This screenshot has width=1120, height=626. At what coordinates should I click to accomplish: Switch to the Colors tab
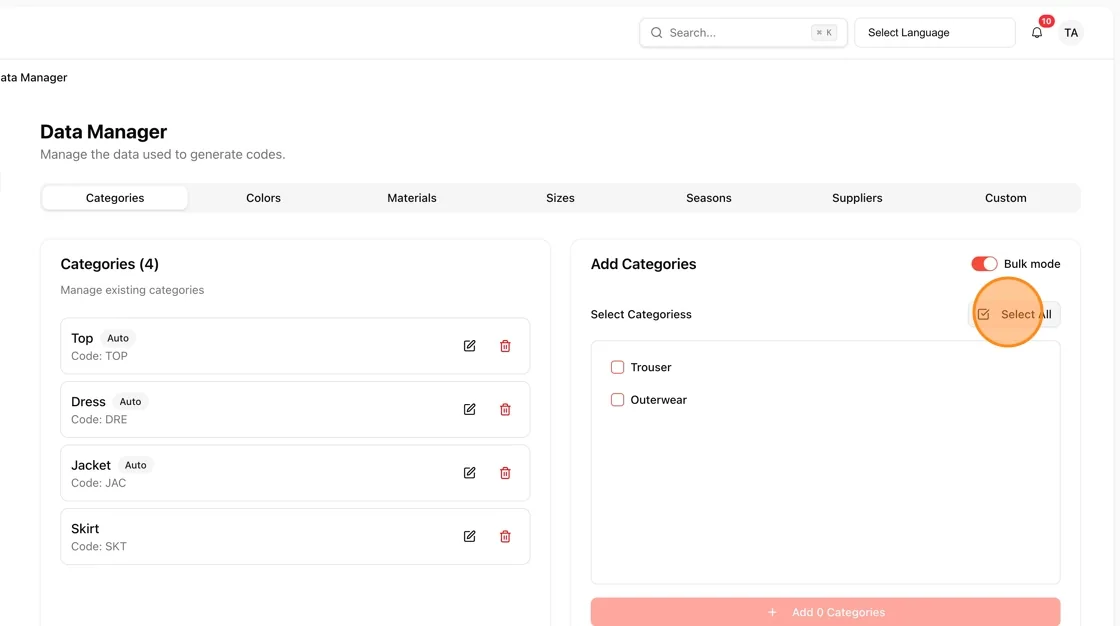coord(264,198)
